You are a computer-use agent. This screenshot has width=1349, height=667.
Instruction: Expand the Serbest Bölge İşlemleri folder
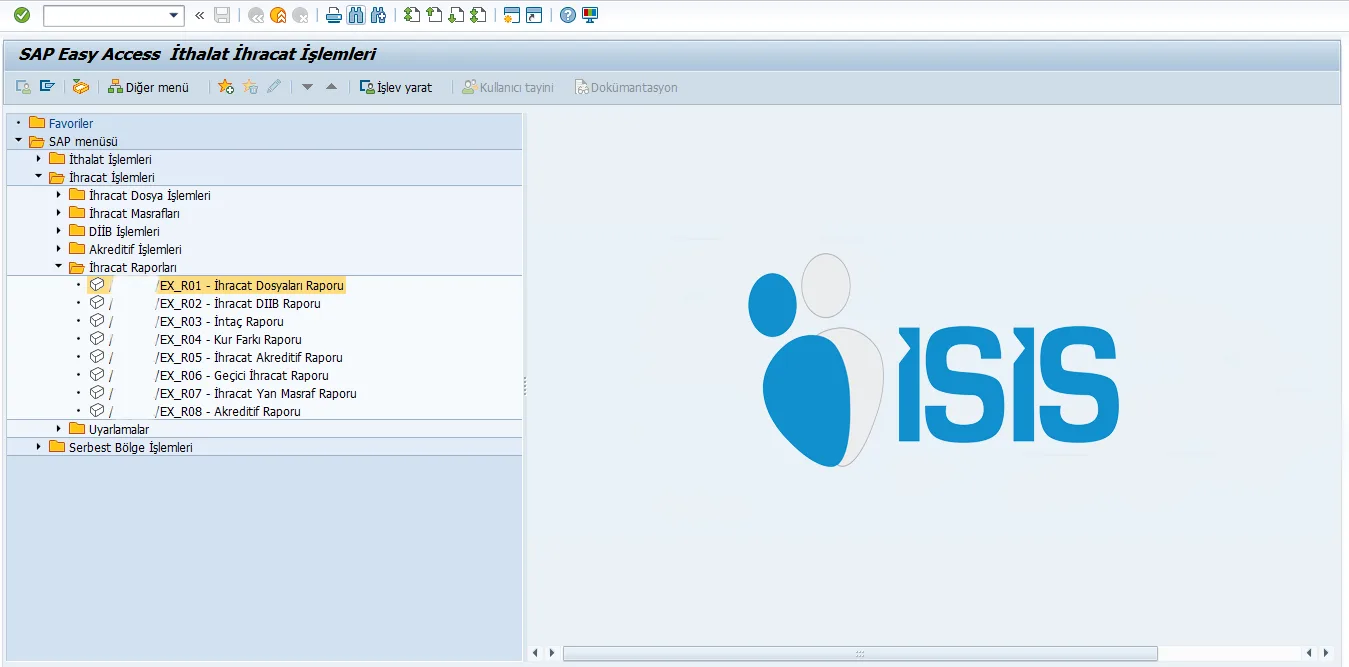pos(38,447)
